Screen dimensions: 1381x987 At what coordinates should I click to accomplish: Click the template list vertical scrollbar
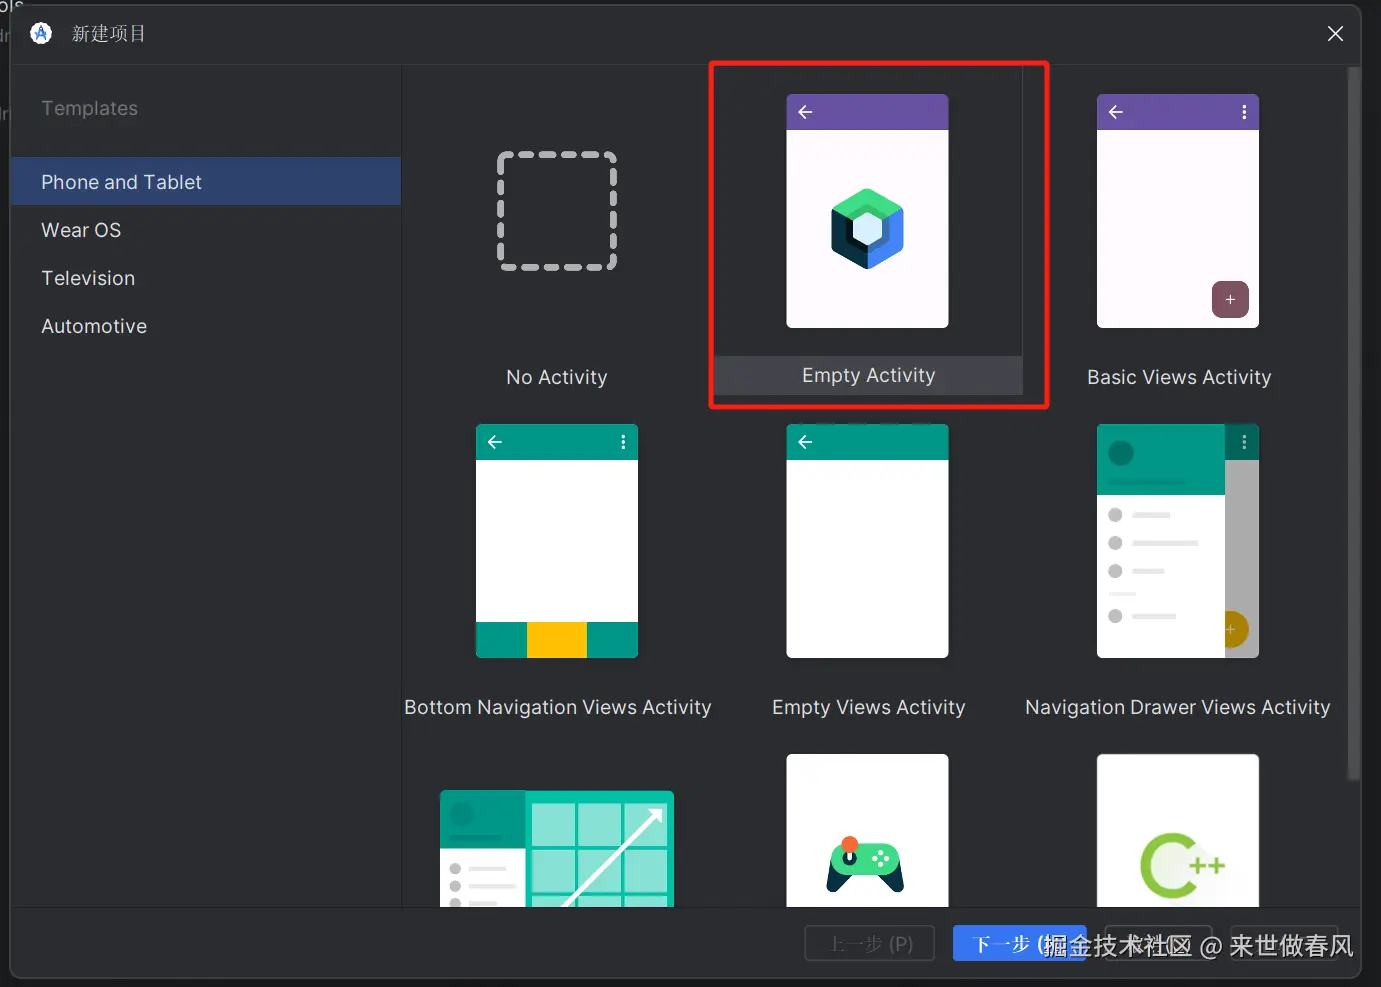pos(1354,423)
